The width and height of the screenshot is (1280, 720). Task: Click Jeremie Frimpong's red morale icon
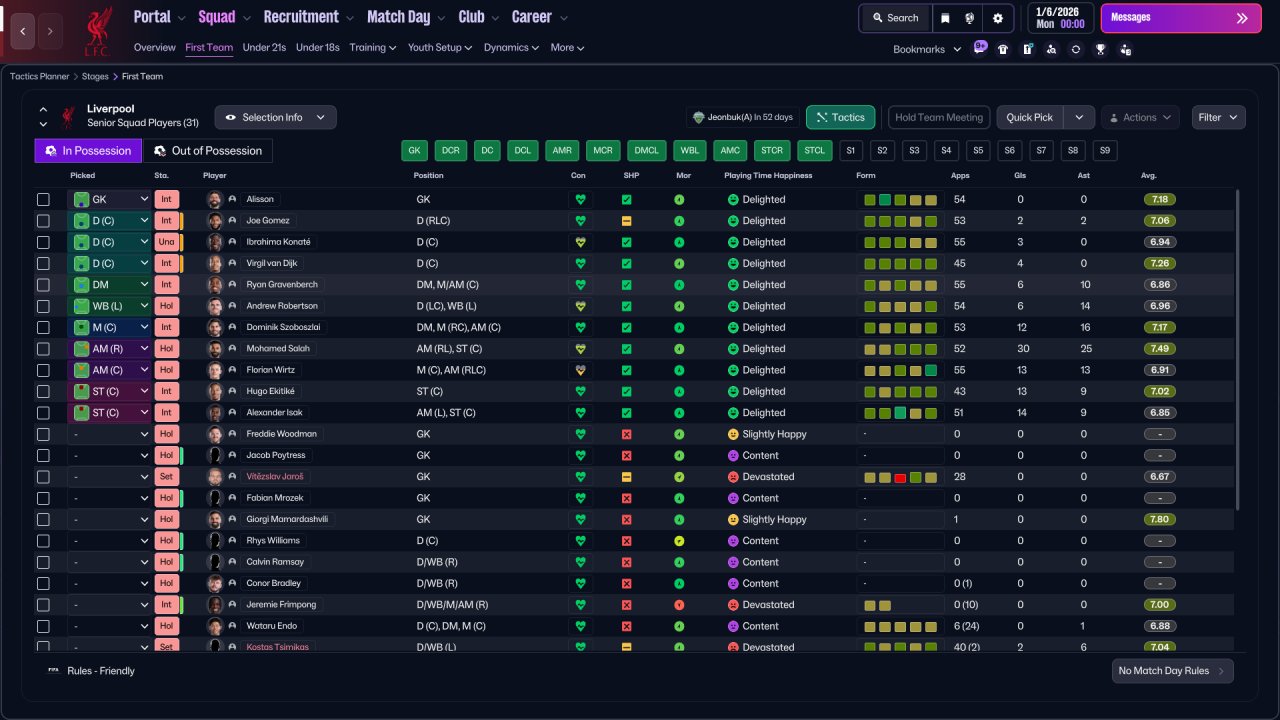coord(679,605)
